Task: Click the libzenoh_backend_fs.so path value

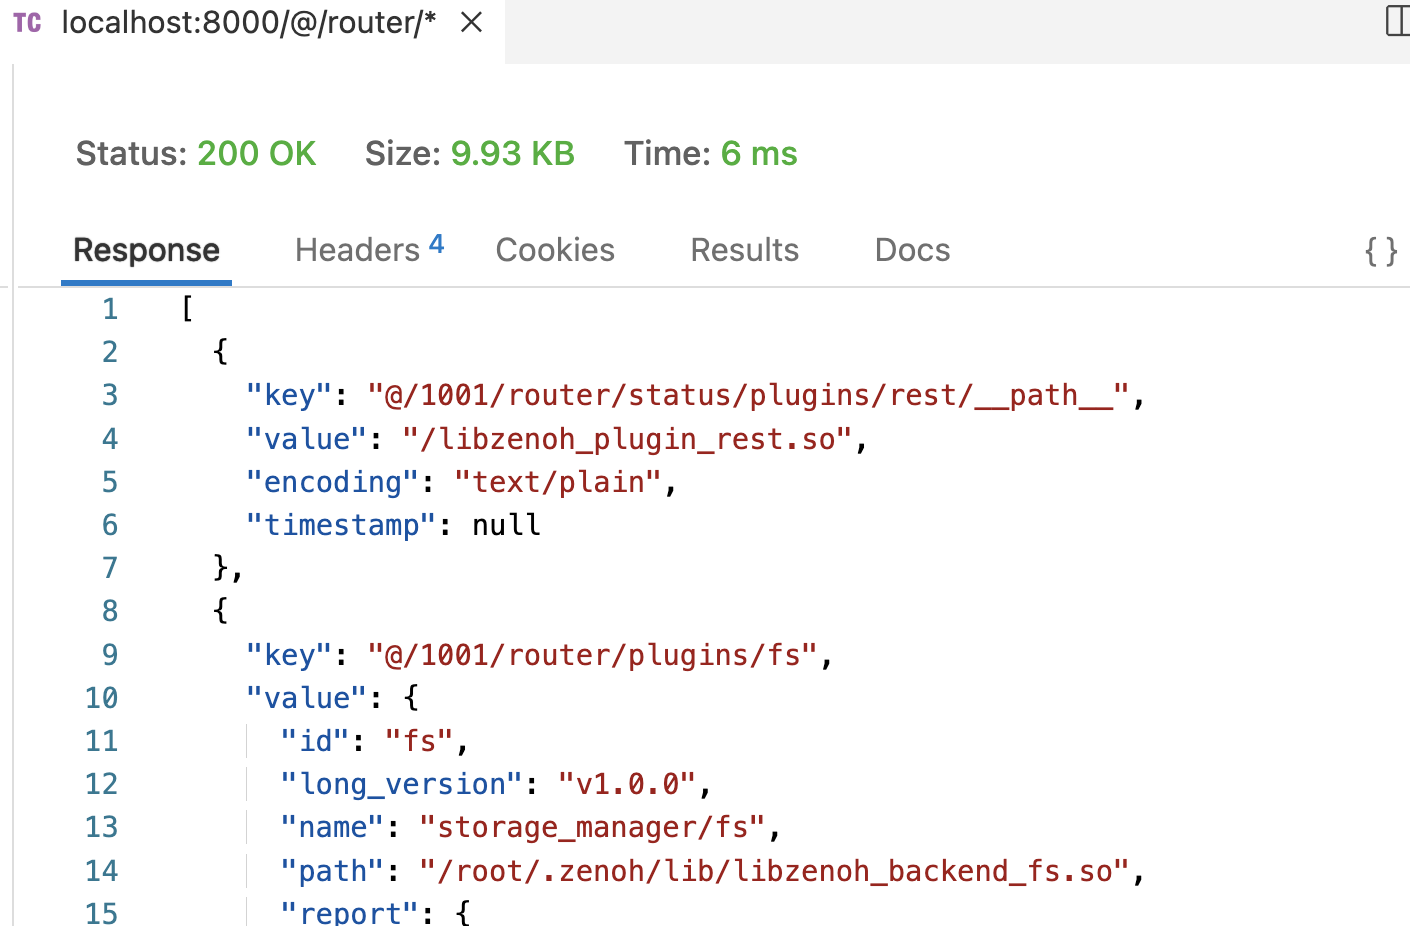Action: [x=775, y=871]
